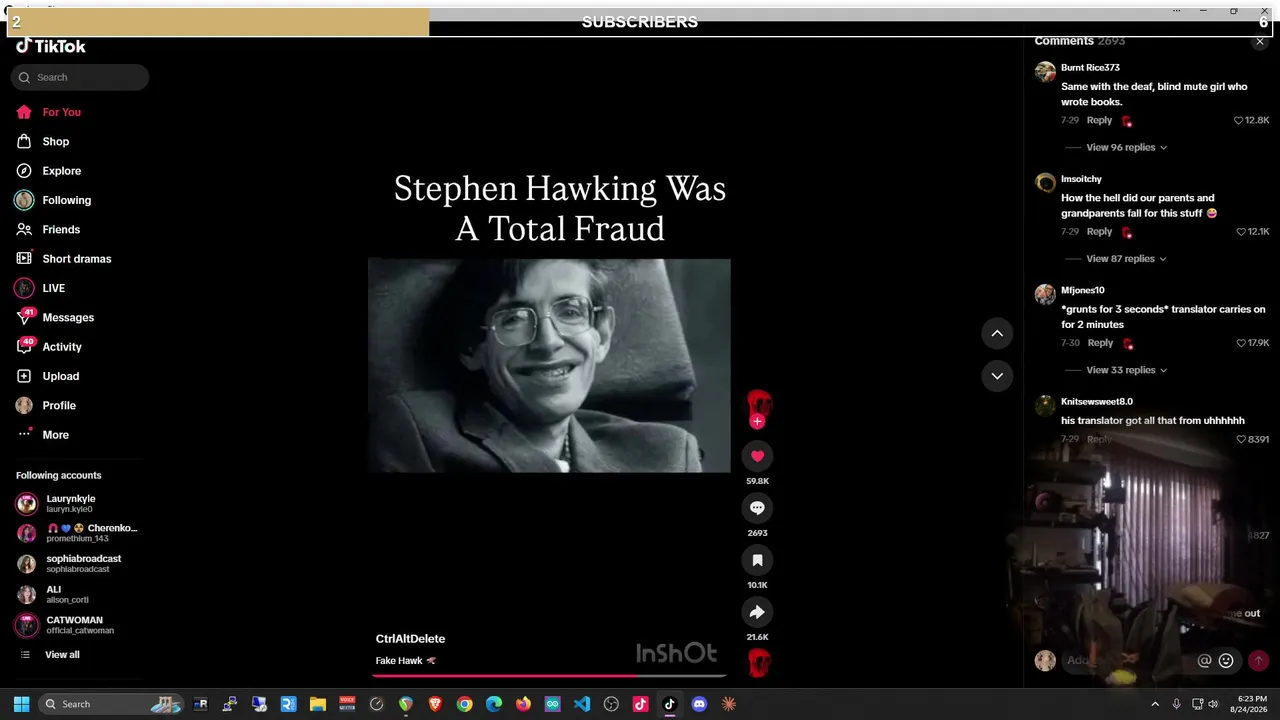The width and height of the screenshot is (1280, 720).
Task: Open the CtrlAltDelete creator profile
Action: coord(410,639)
